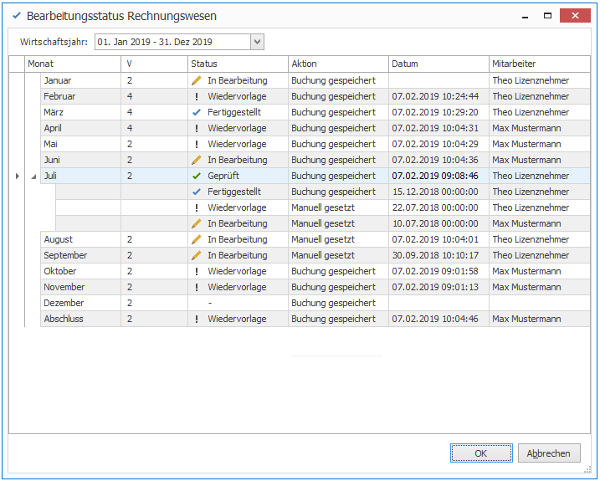Click the date 07.02.2019 10:04:46

pyautogui.click(x=435, y=319)
